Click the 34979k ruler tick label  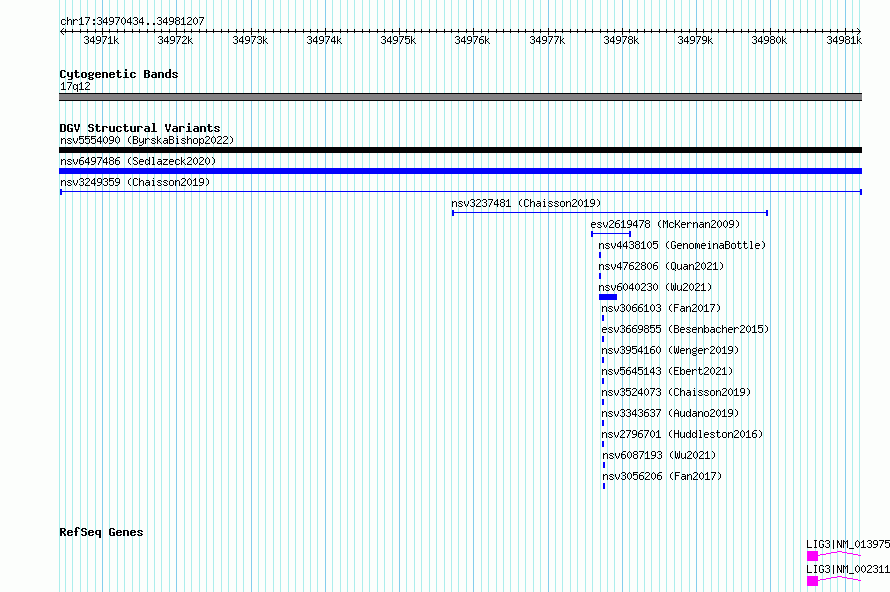click(x=695, y=40)
